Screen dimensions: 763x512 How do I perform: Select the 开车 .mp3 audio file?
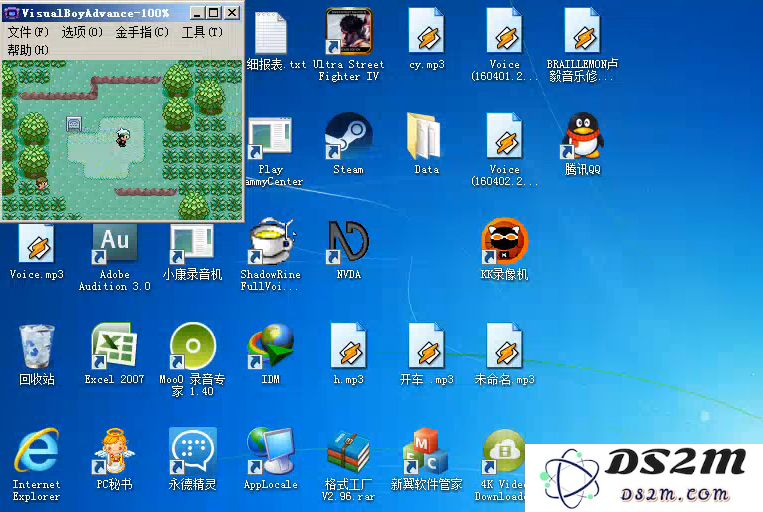(427, 346)
